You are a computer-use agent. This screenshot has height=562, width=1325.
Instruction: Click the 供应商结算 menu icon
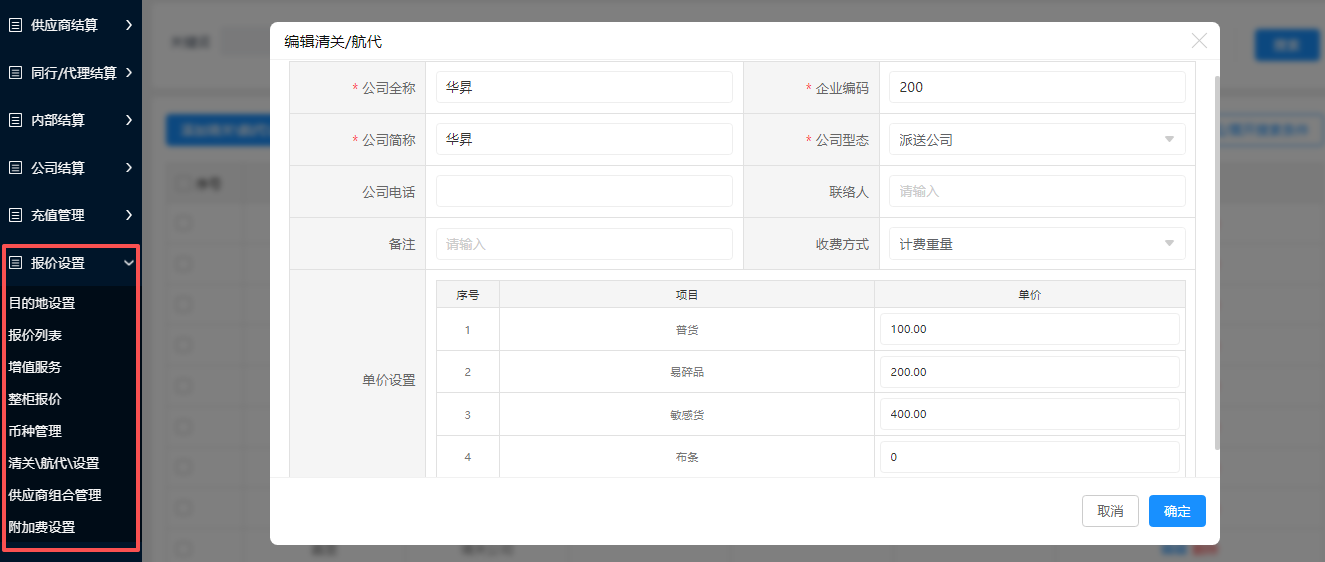(15, 25)
